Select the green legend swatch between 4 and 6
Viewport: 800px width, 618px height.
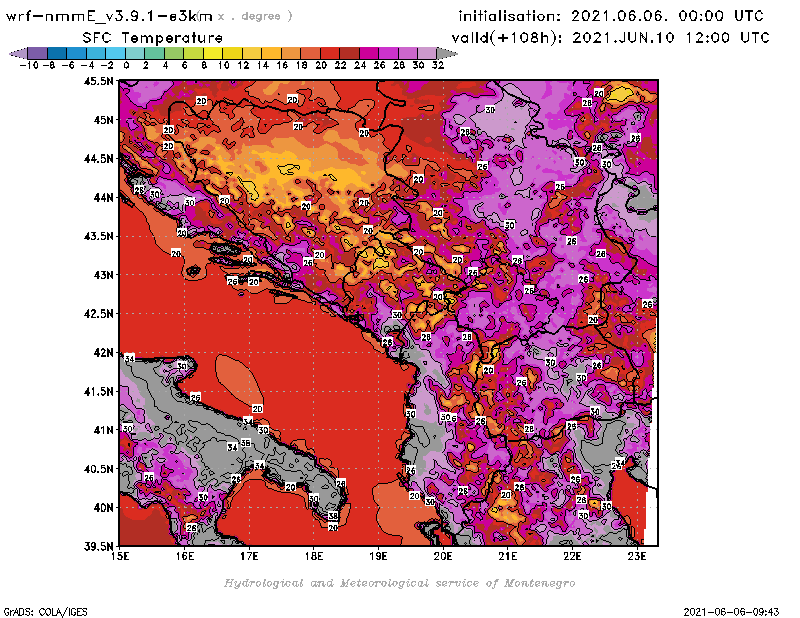click(174, 53)
